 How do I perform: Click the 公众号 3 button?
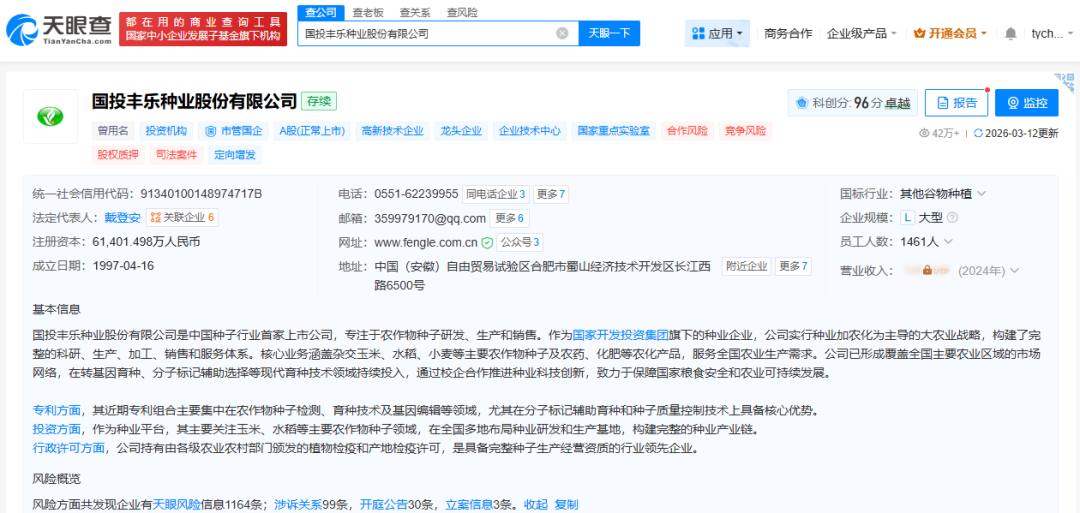pyautogui.click(x=519, y=242)
